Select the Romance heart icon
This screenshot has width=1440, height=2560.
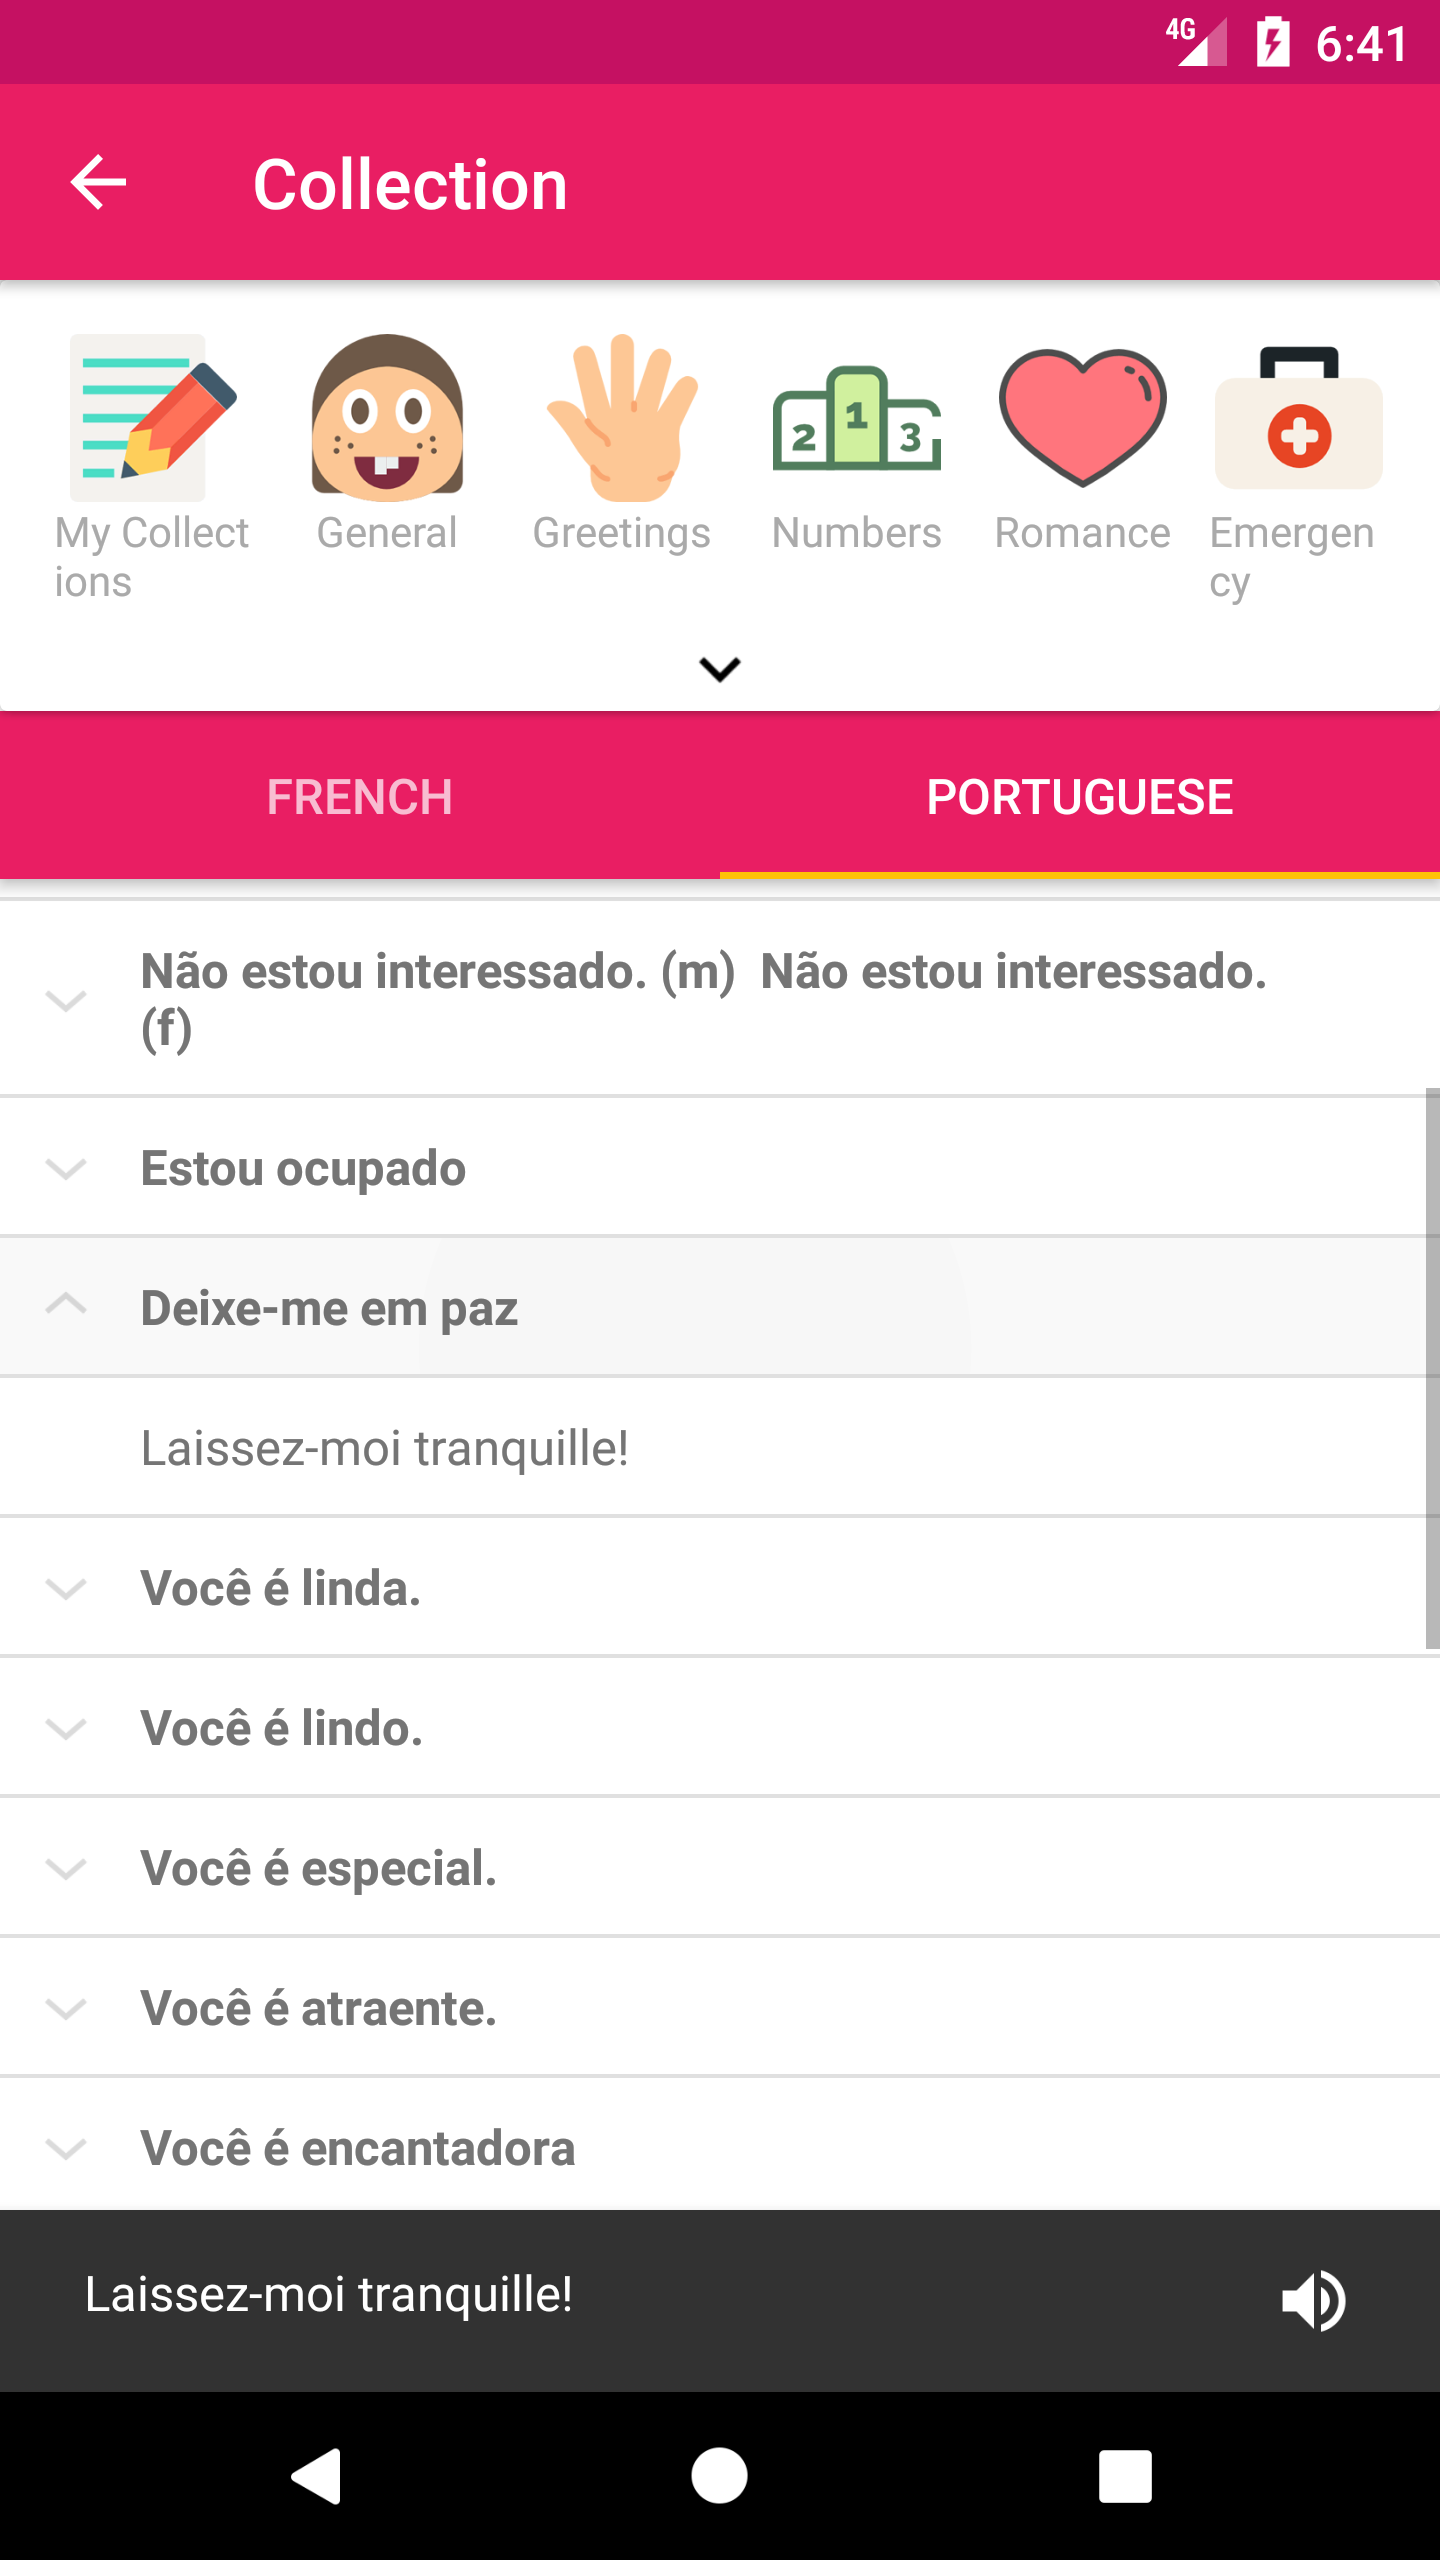tap(1082, 418)
